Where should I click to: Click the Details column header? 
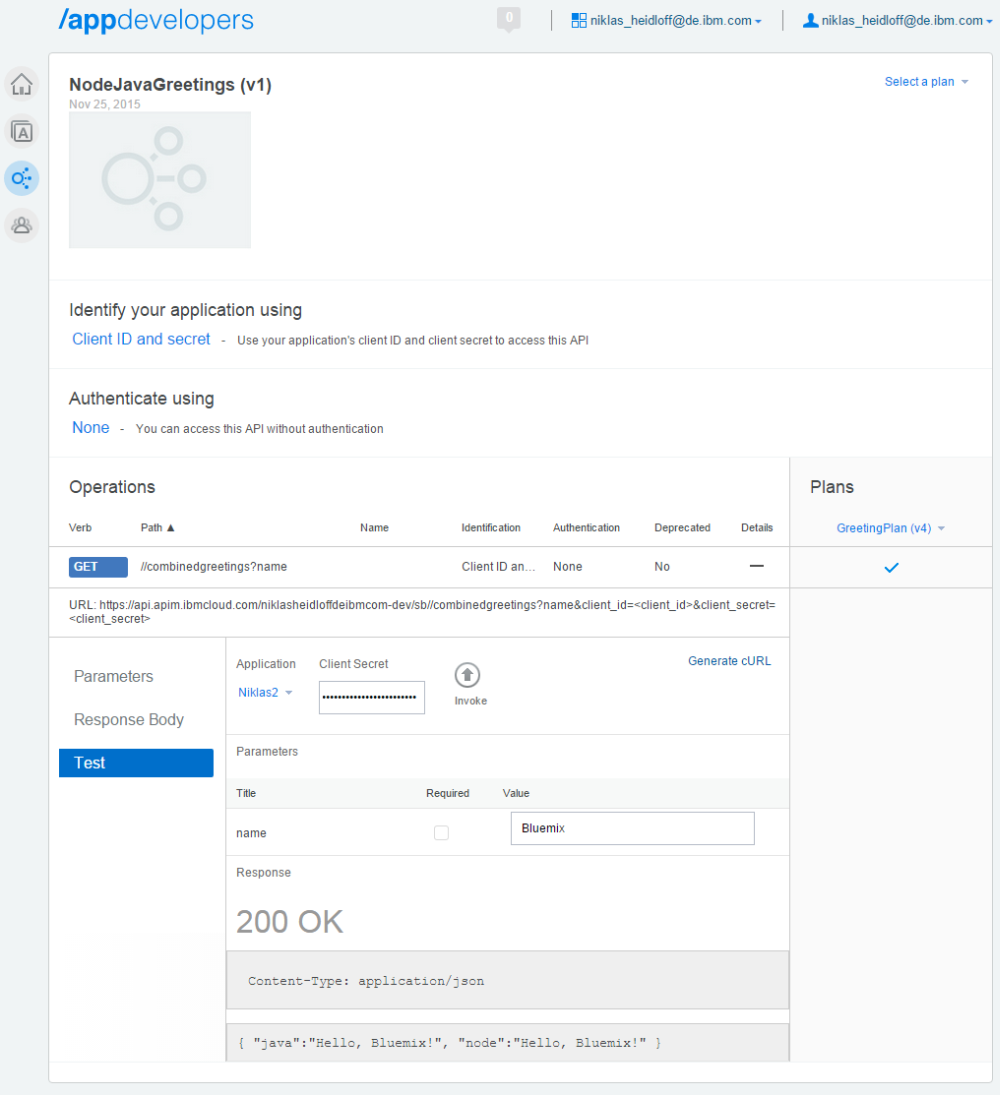[757, 527]
